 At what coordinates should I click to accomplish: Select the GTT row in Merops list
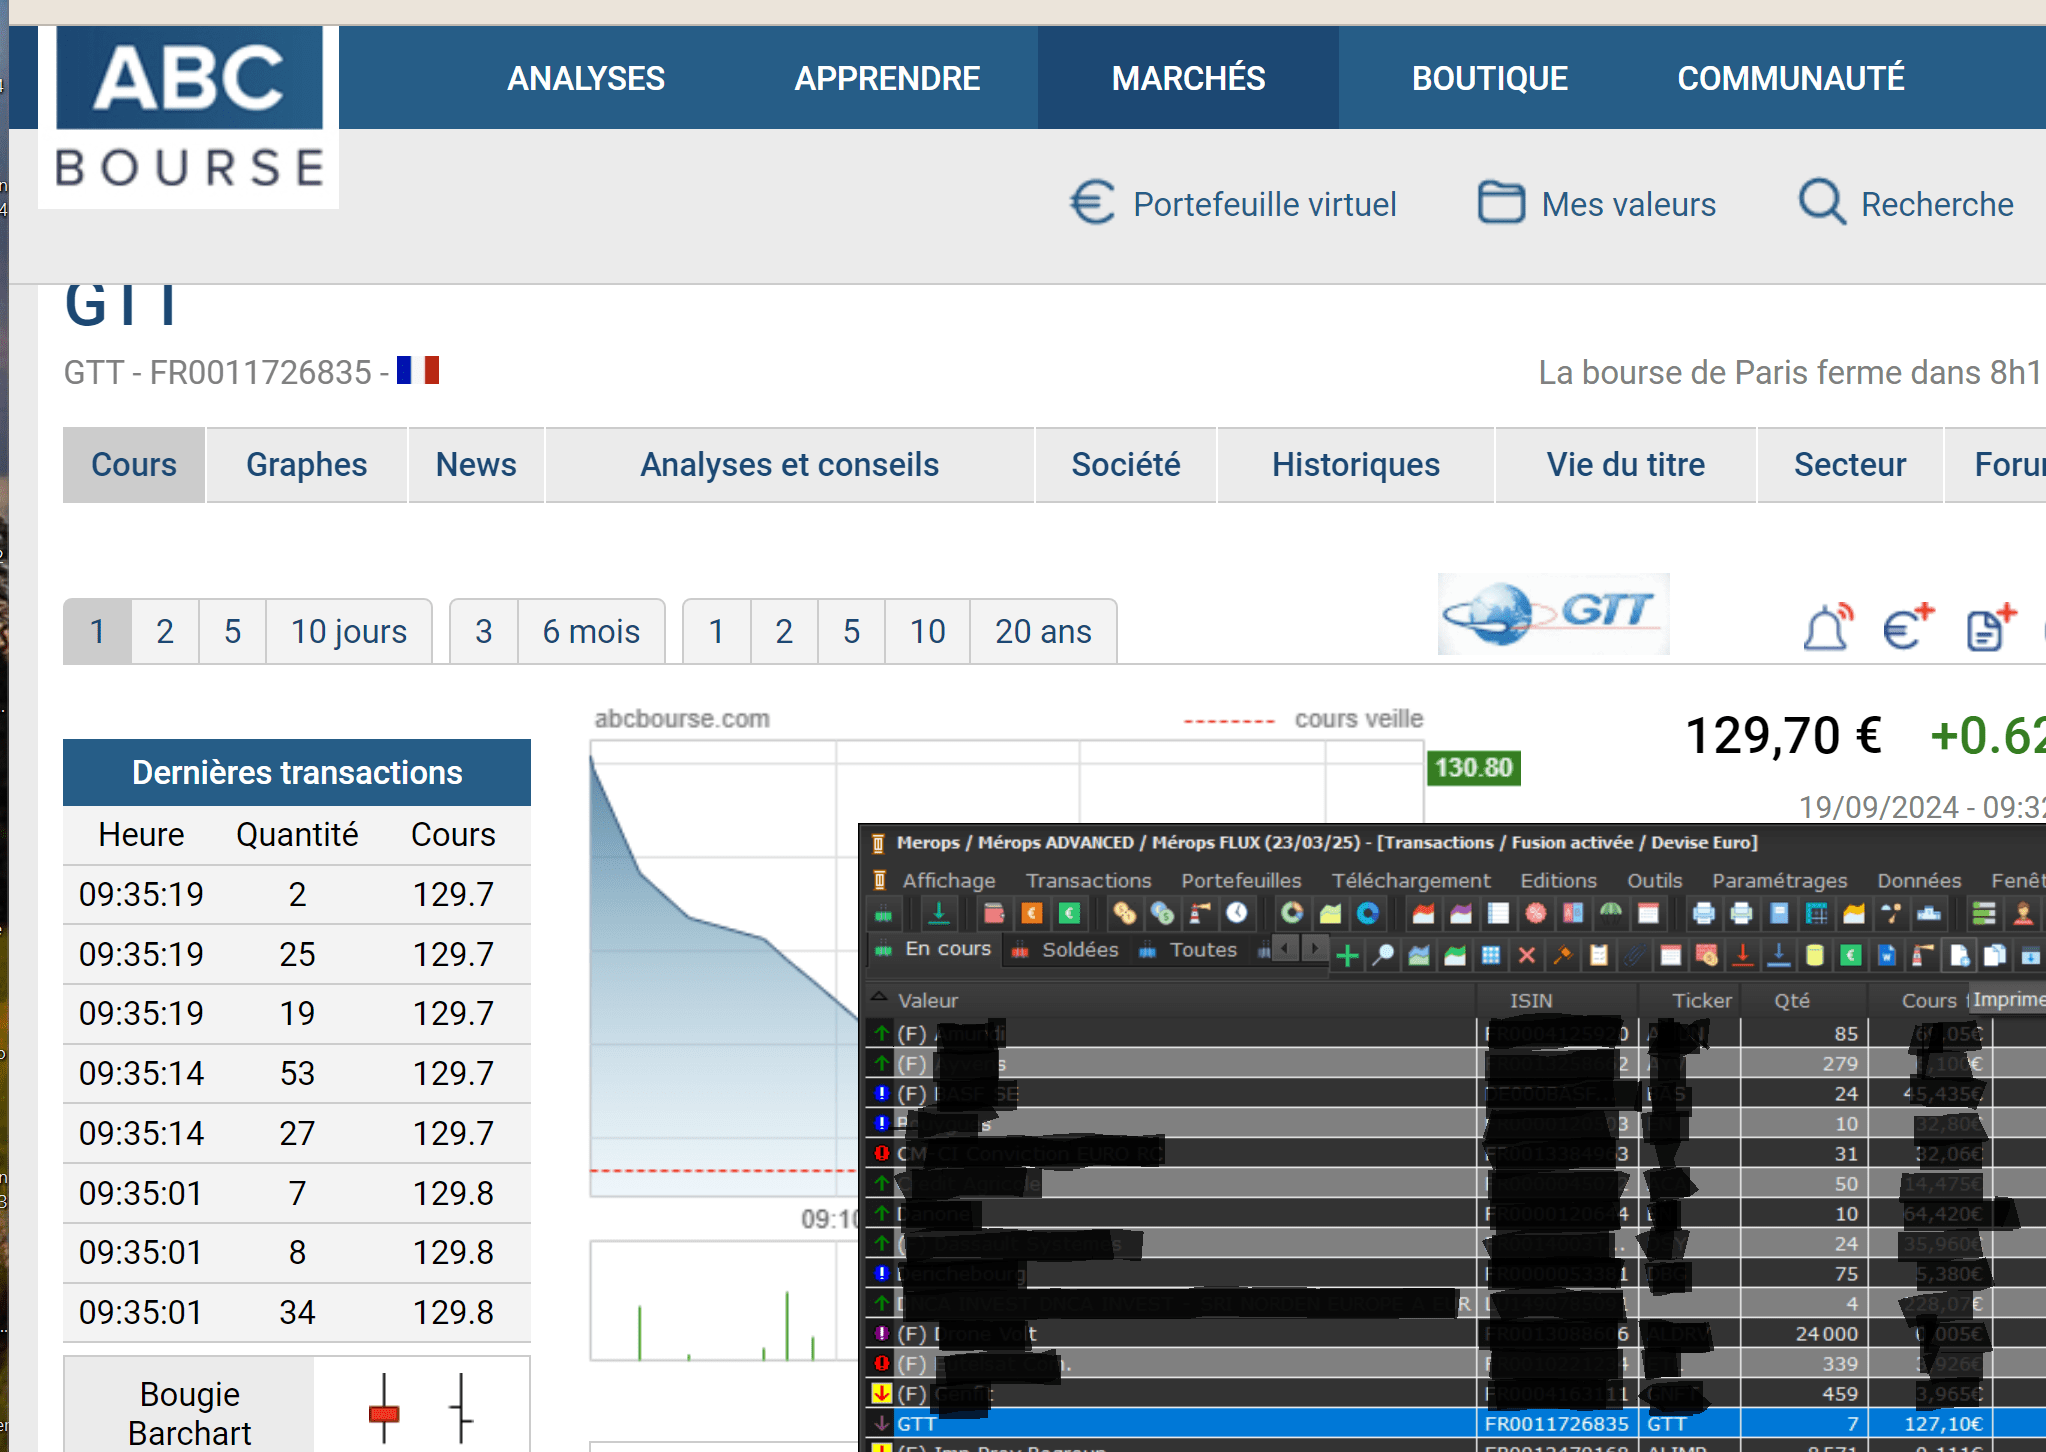1455,1423
